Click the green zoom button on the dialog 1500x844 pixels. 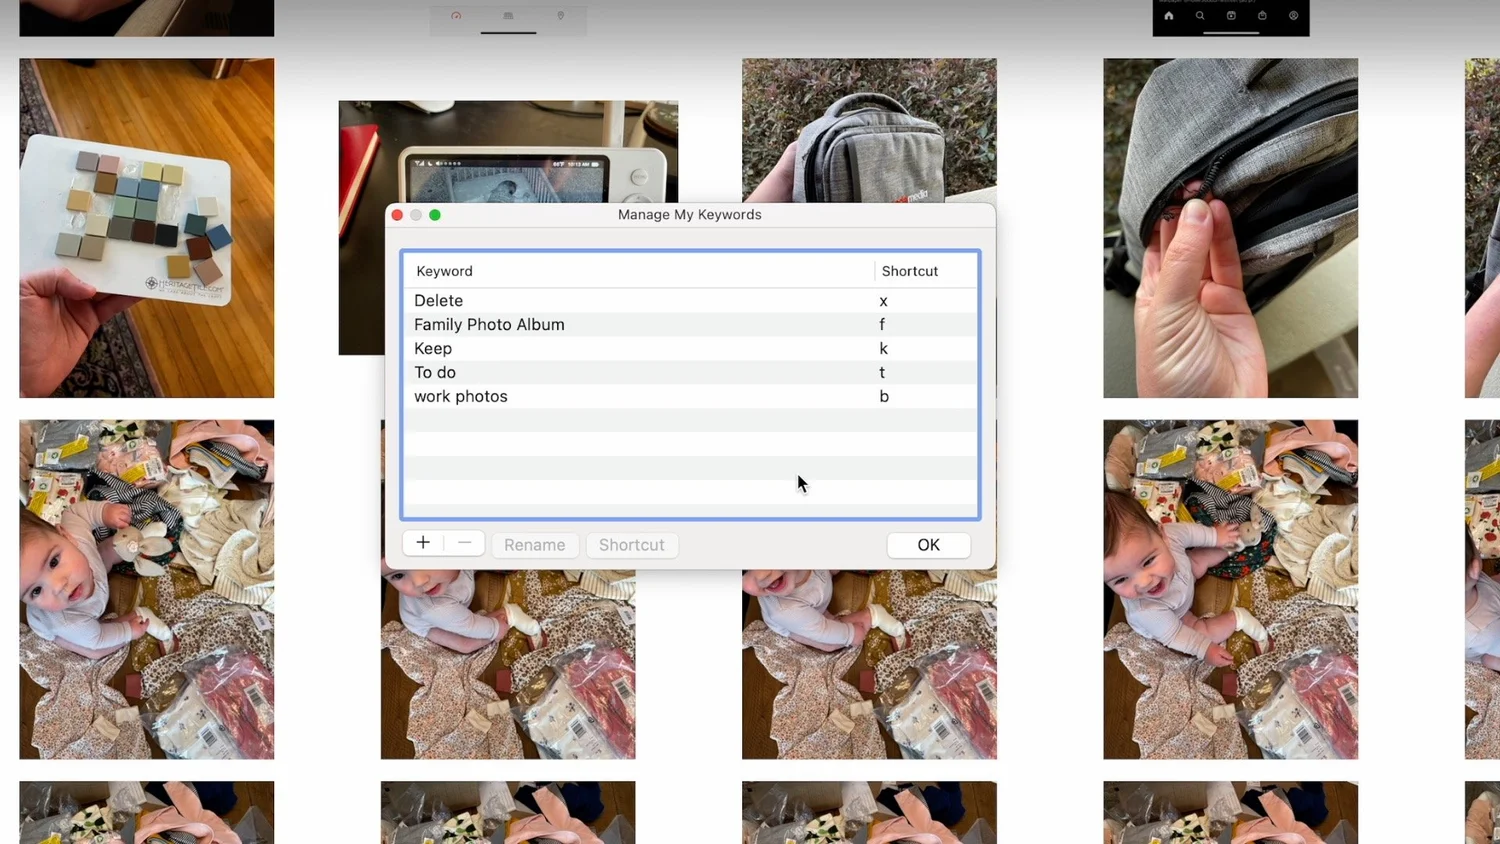coord(435,214)
